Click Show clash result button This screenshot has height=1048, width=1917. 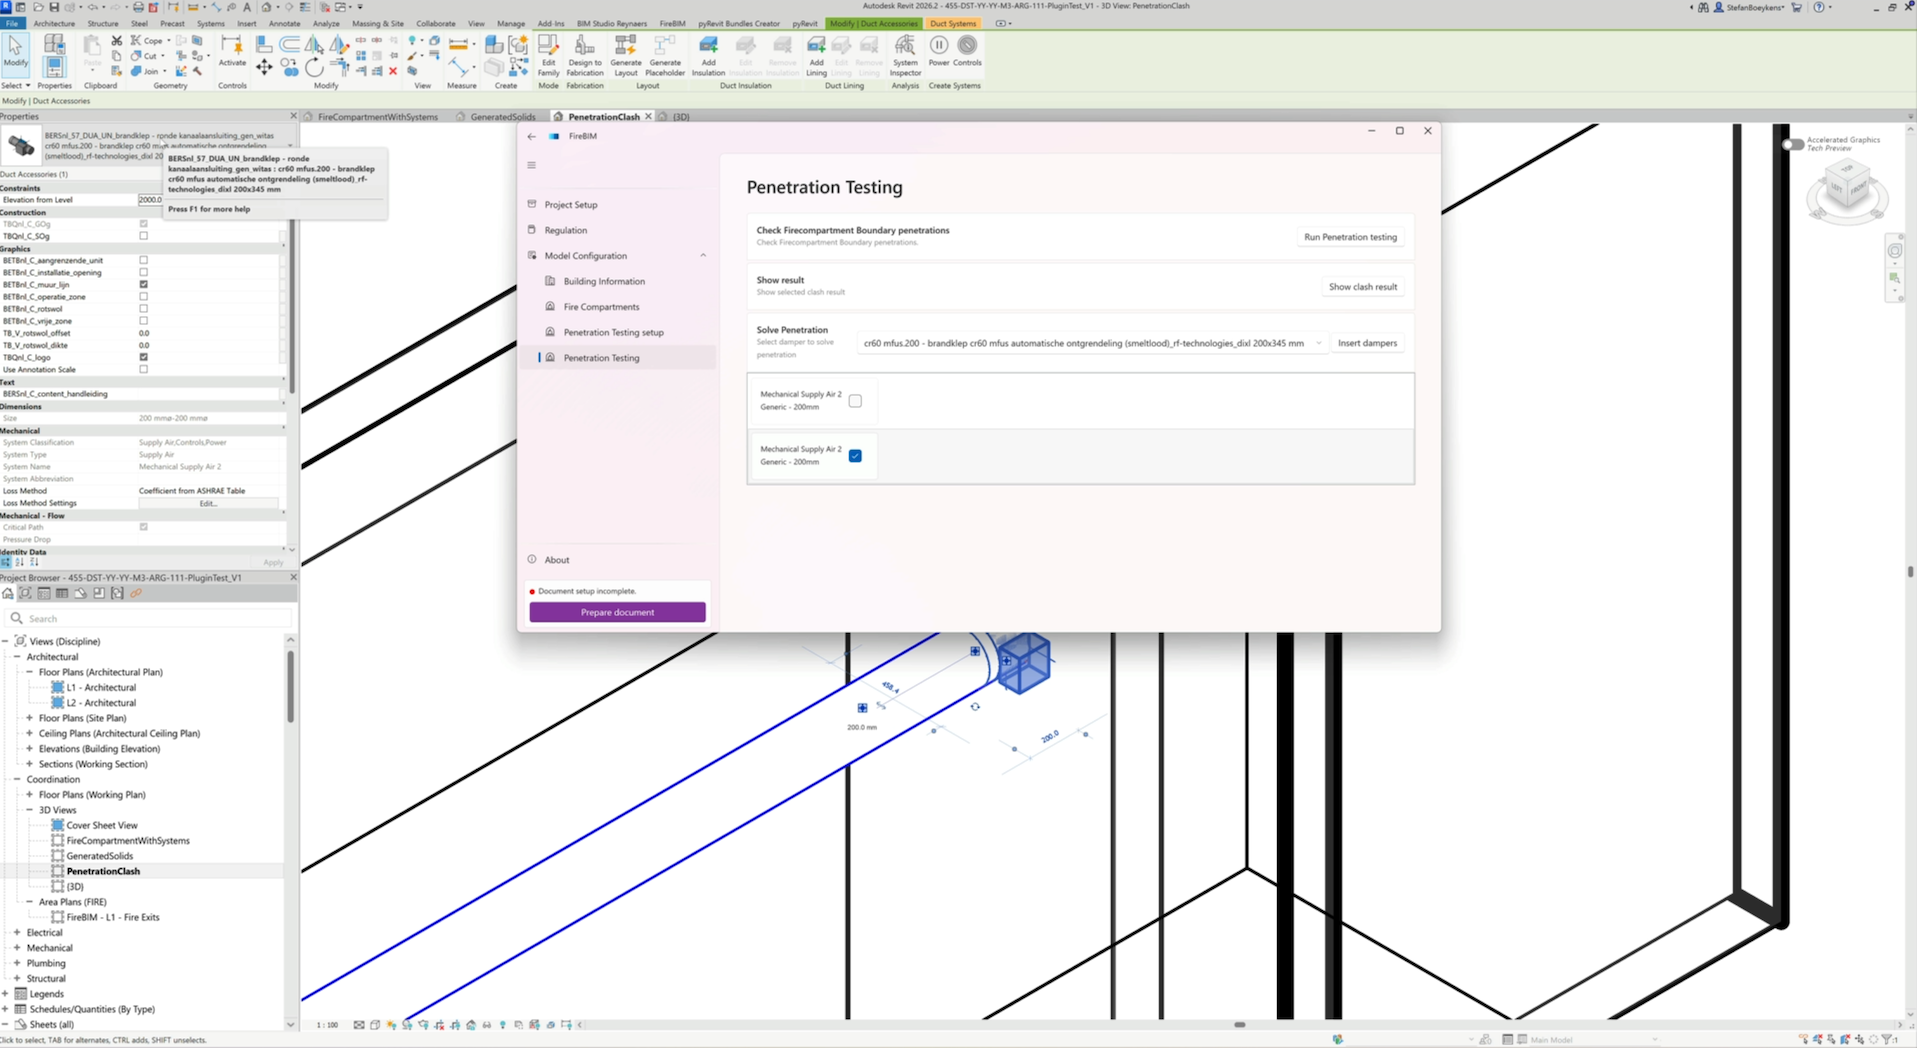pyautogui.click(x=1362, y=287)
